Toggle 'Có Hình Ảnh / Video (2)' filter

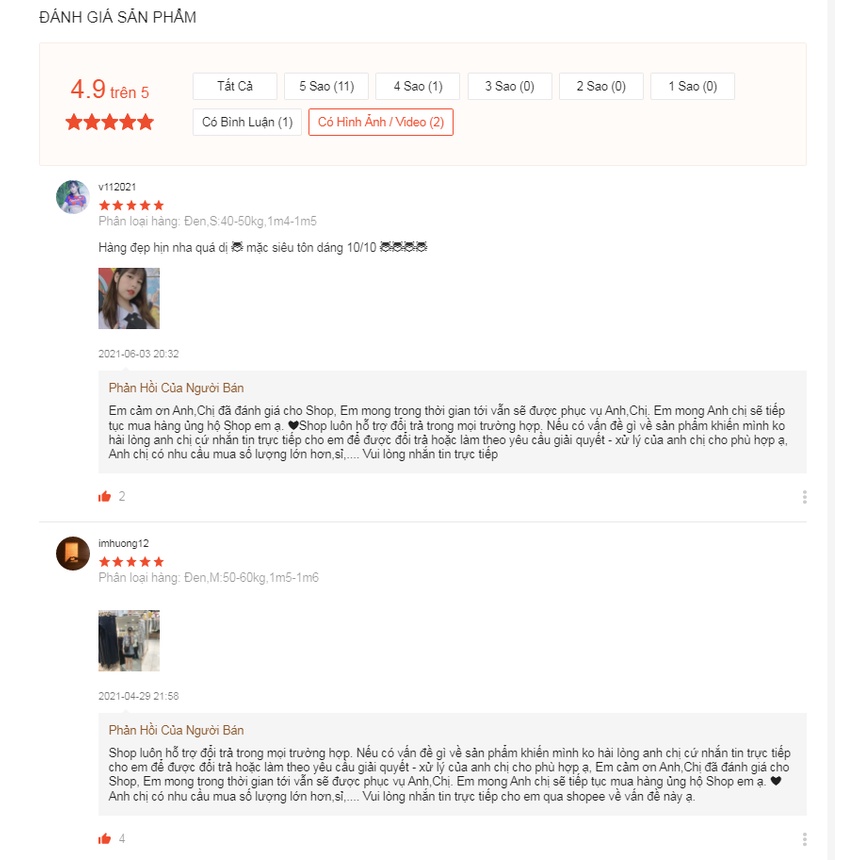381,122
